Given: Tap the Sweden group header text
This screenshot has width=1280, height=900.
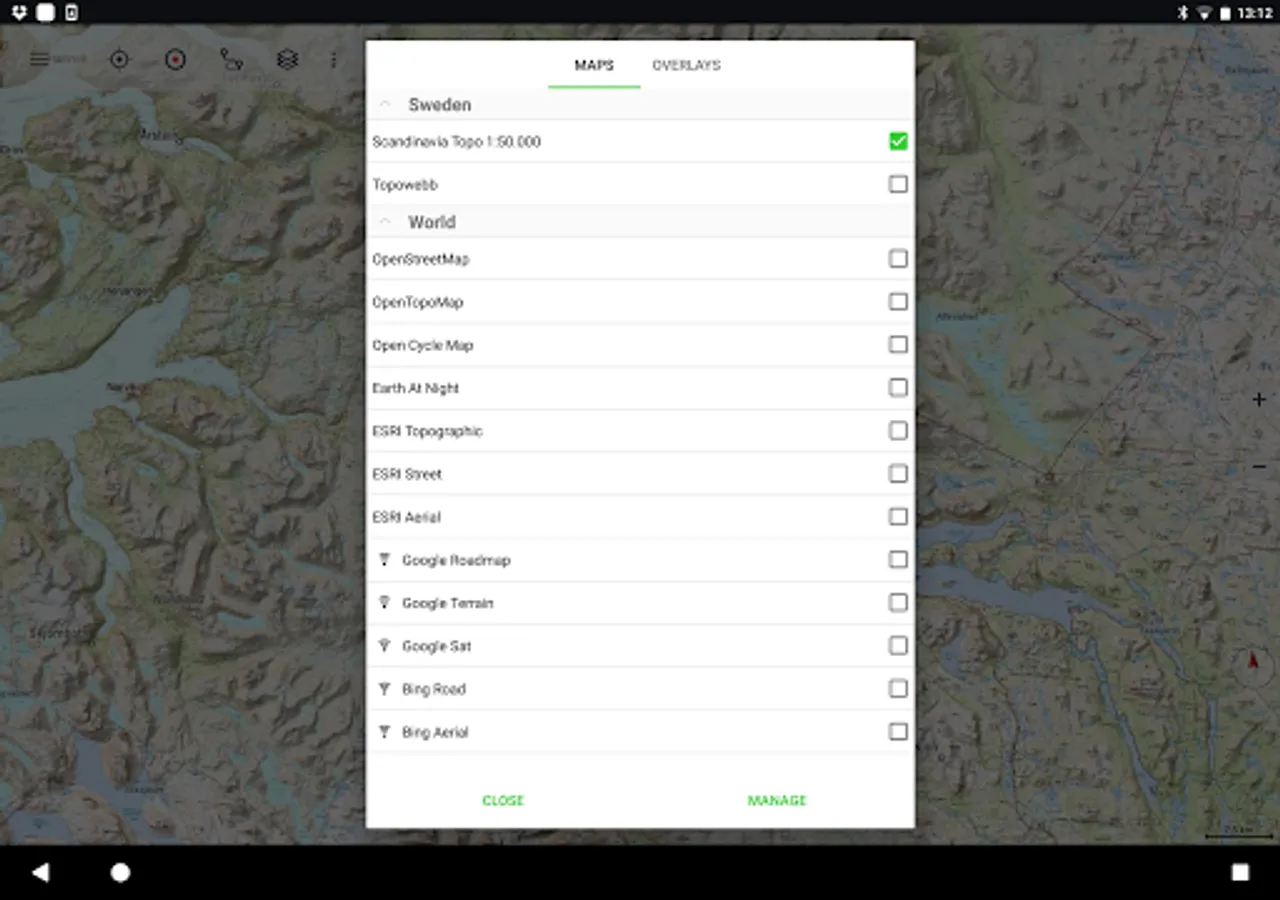Looking at the screenshot, I should pos(440,105).
